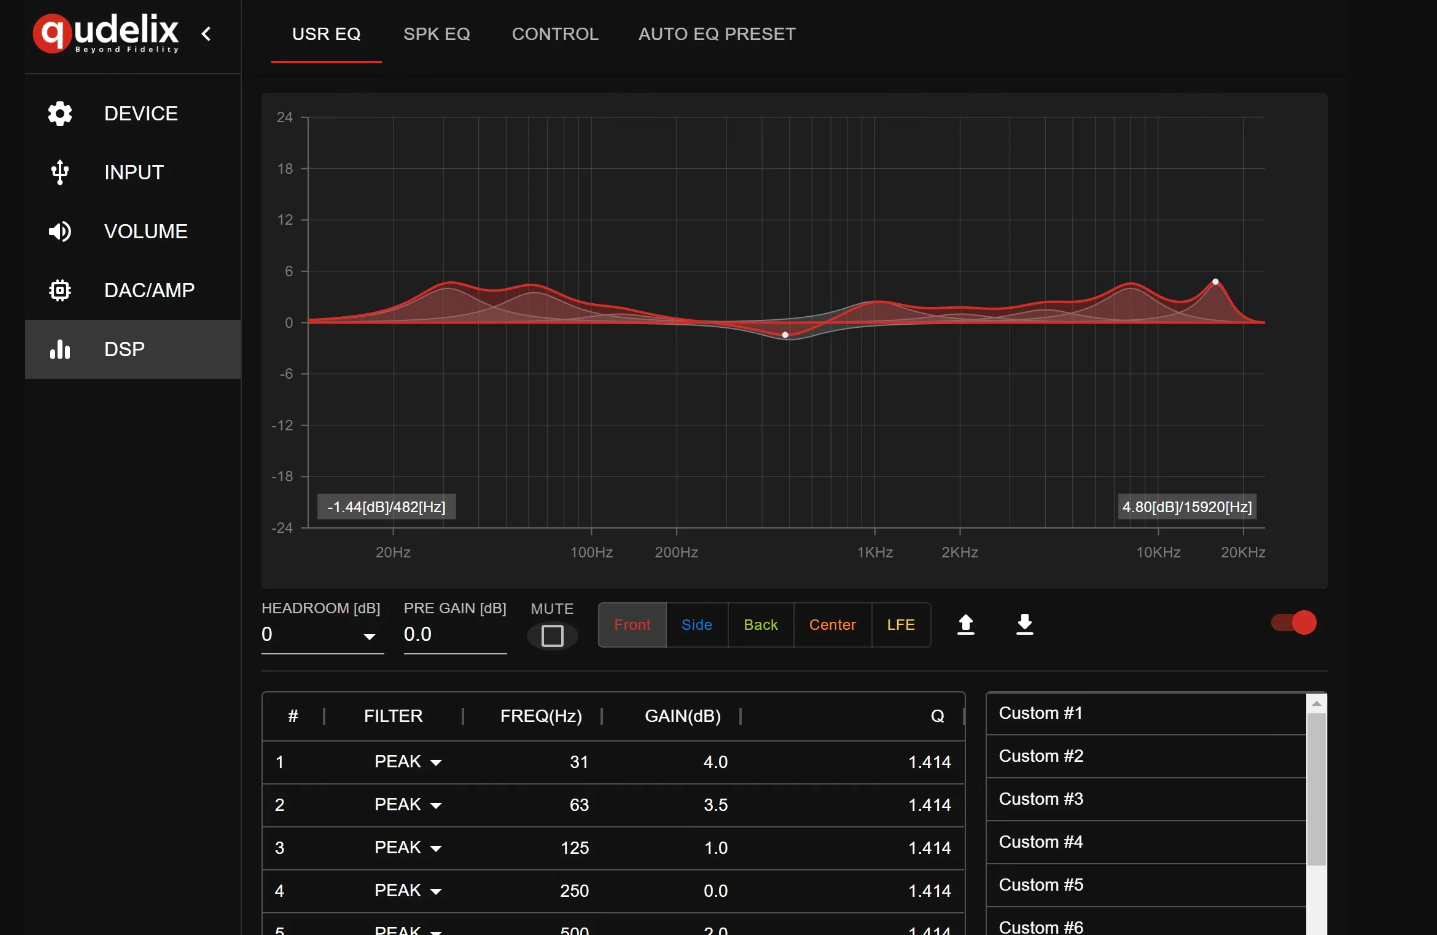Click the 250 frequency cell in band 4

point(575,891)
